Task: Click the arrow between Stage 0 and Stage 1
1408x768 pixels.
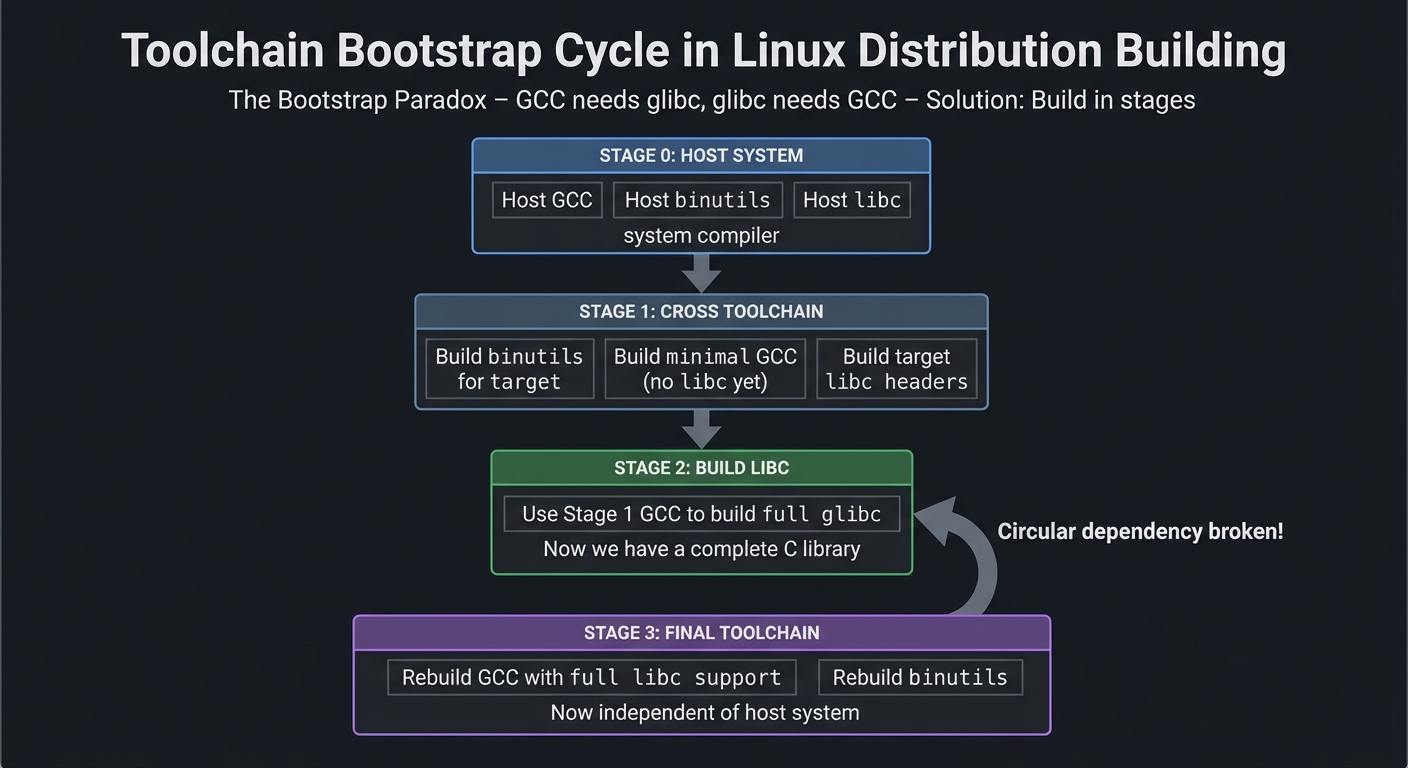Action: click(701, 273)
